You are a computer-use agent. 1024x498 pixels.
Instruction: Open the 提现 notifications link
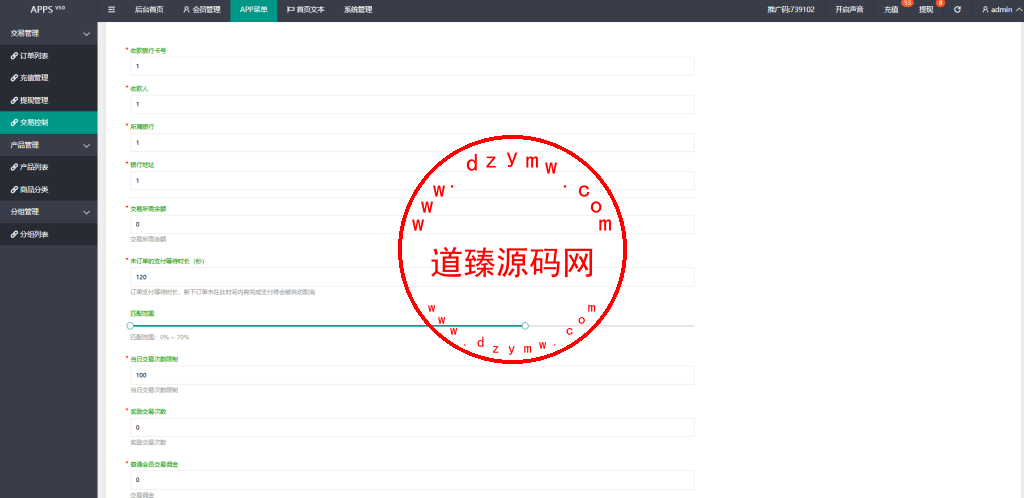click(x=926, y=10)
